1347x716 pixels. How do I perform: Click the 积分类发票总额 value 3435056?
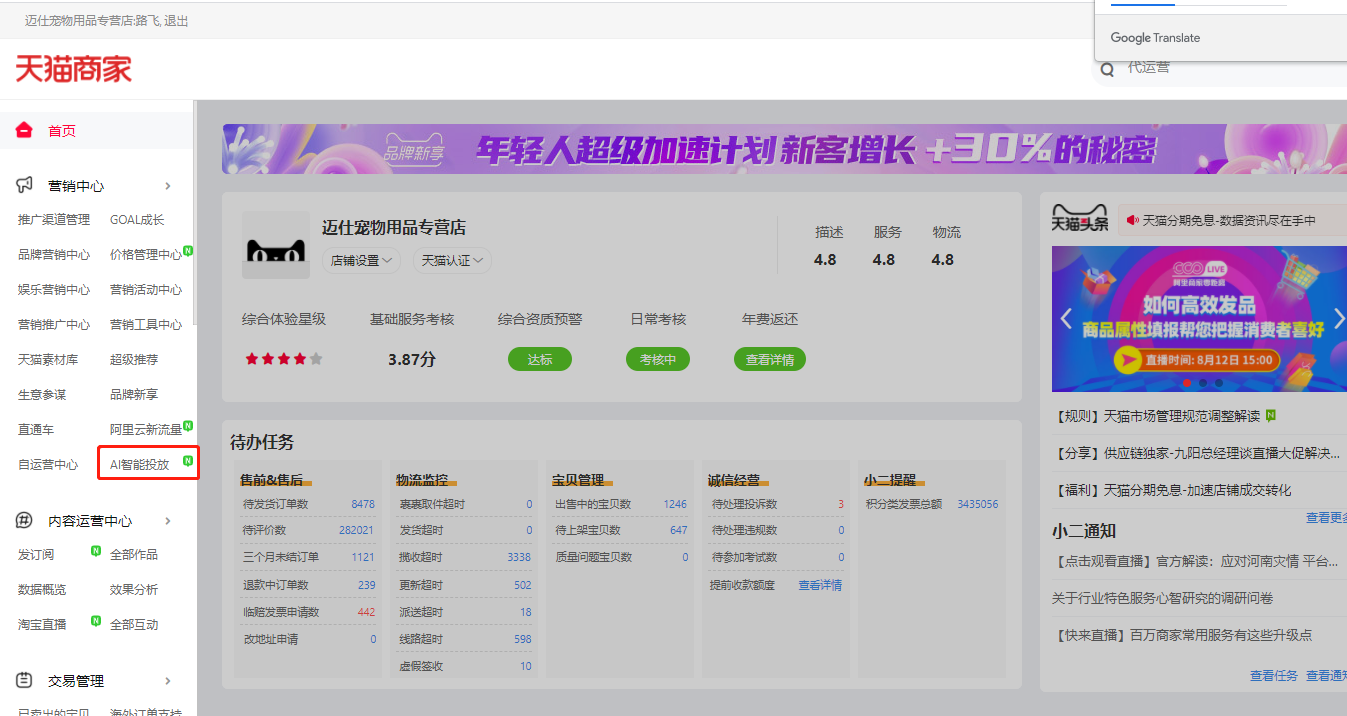977,504
